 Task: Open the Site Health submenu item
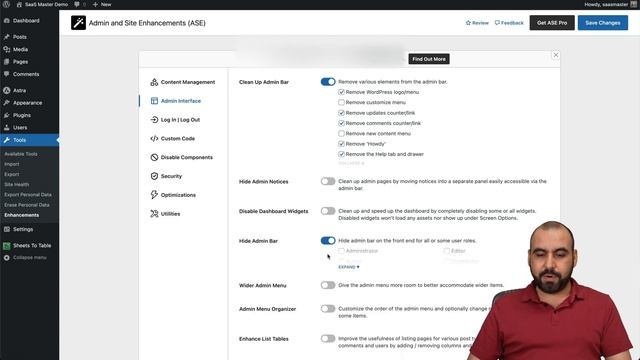tap(17, 184)
